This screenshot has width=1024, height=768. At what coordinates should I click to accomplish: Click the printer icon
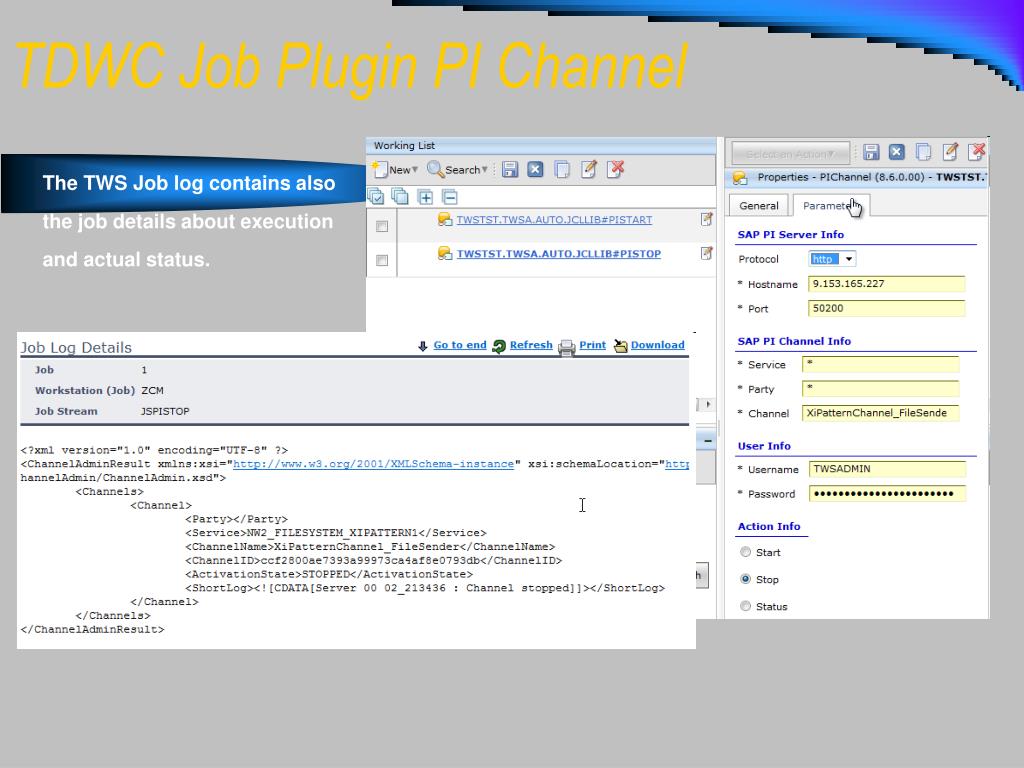567,347
